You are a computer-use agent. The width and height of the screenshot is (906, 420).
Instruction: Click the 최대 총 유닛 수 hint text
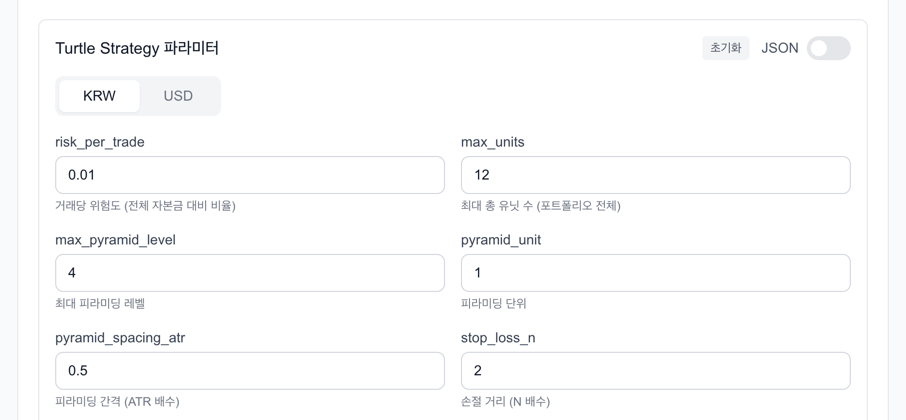540,206
